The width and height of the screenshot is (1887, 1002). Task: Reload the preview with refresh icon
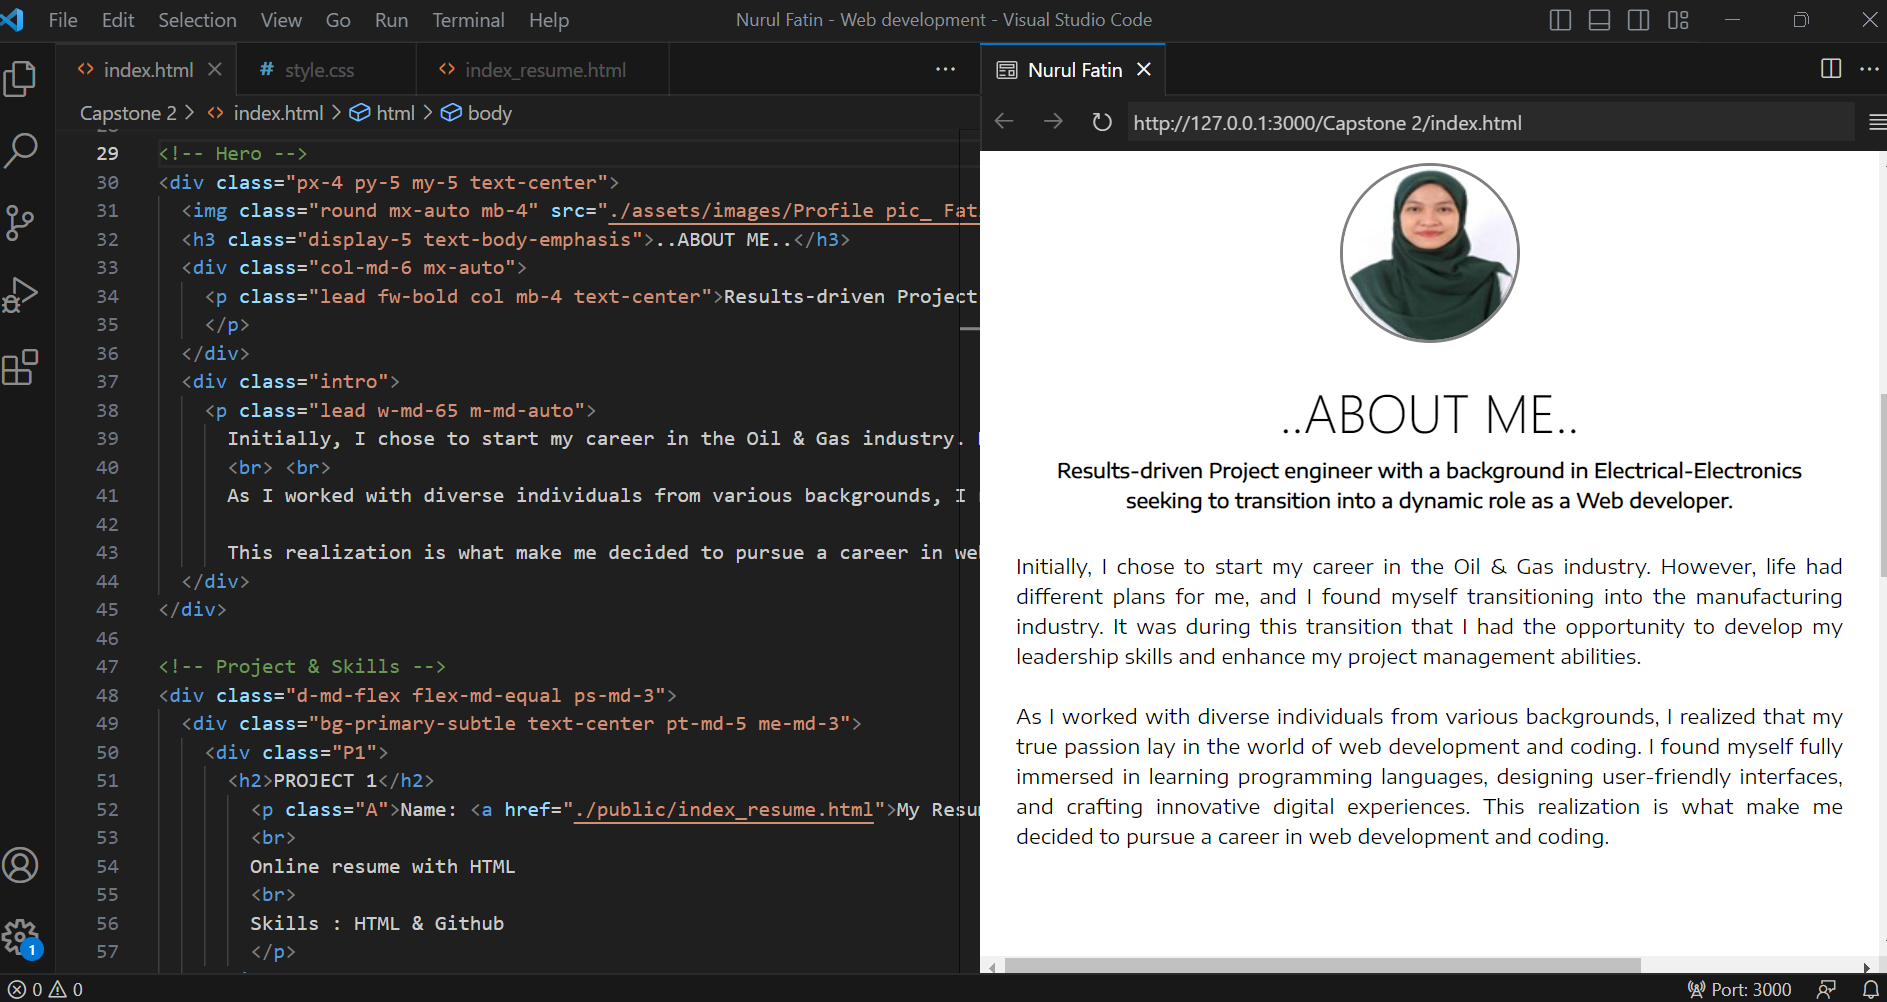[x=1101, y=122]
